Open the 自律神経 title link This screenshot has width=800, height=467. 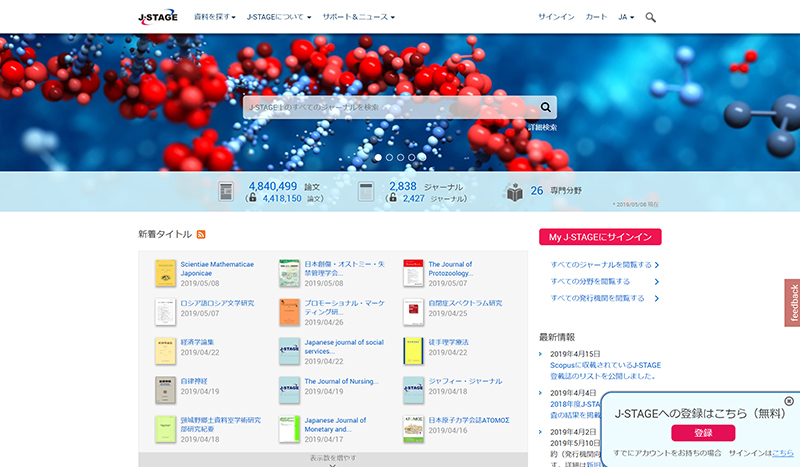click(x=194, y=381)
